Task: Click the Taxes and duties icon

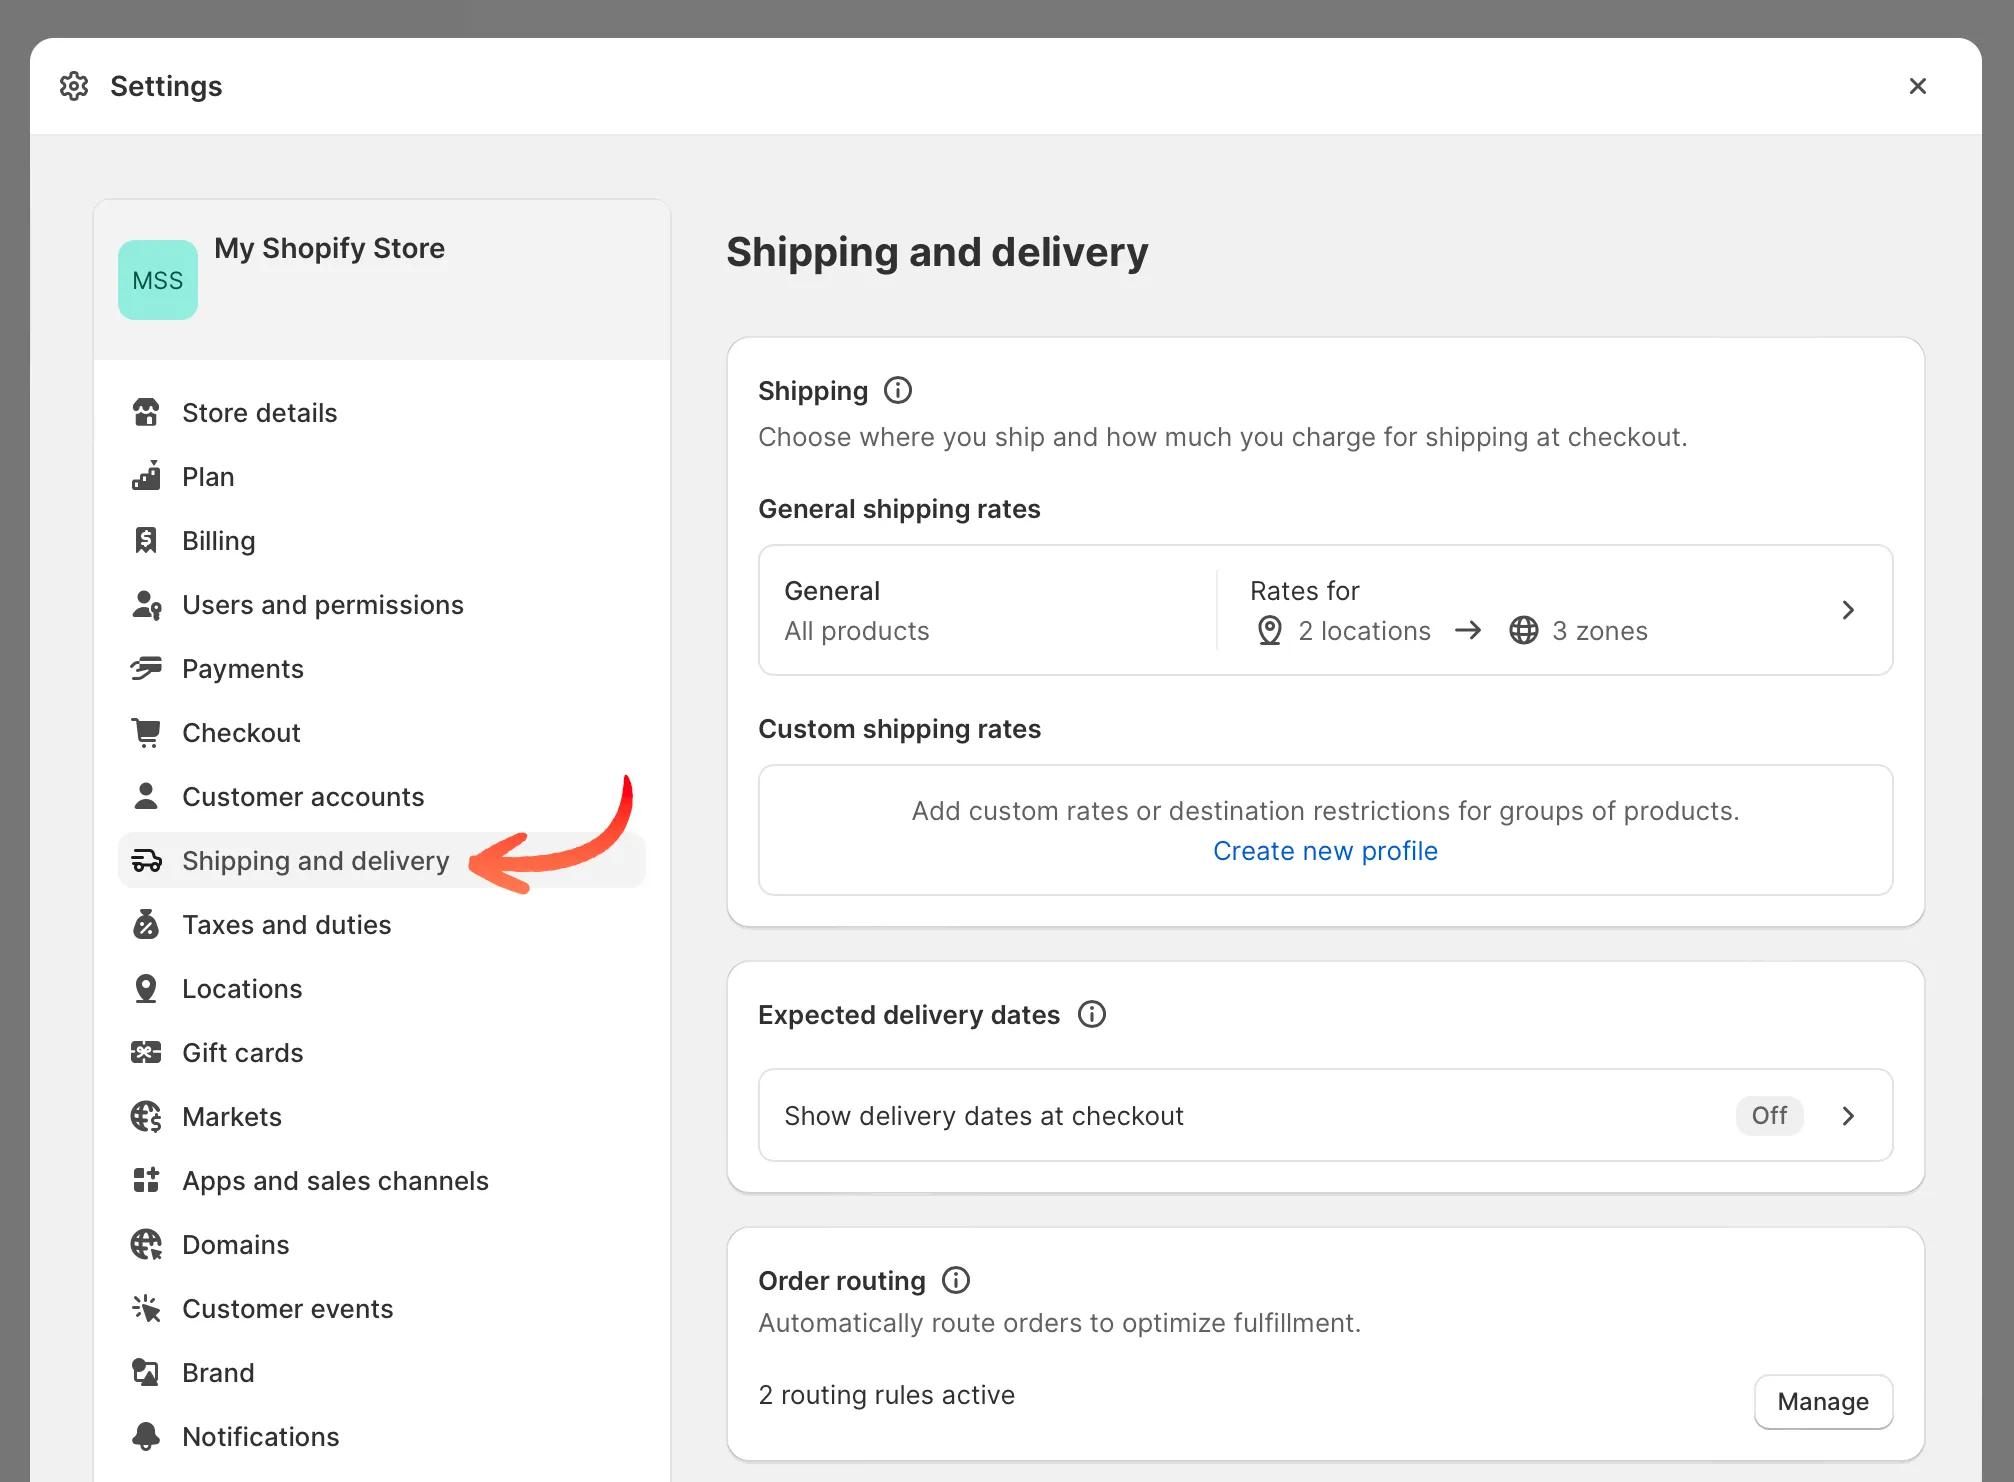Action: (146, 924)
